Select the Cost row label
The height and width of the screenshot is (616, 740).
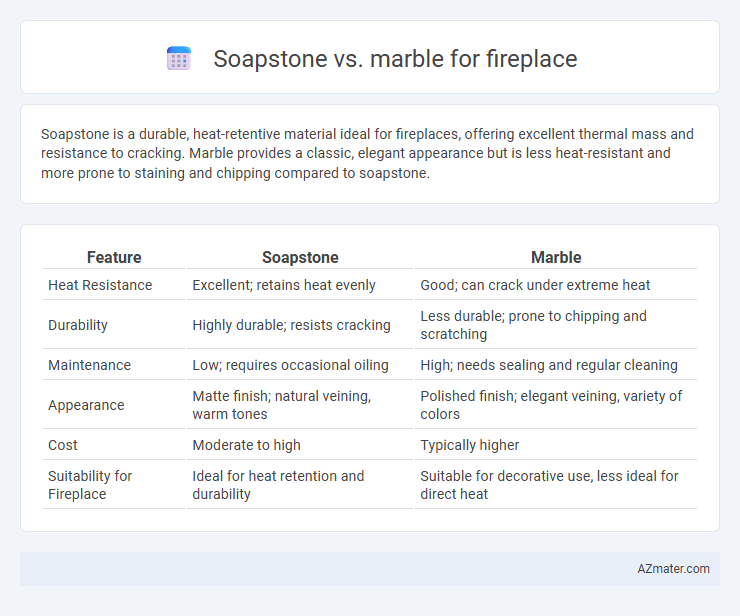(x=63, y=445)
